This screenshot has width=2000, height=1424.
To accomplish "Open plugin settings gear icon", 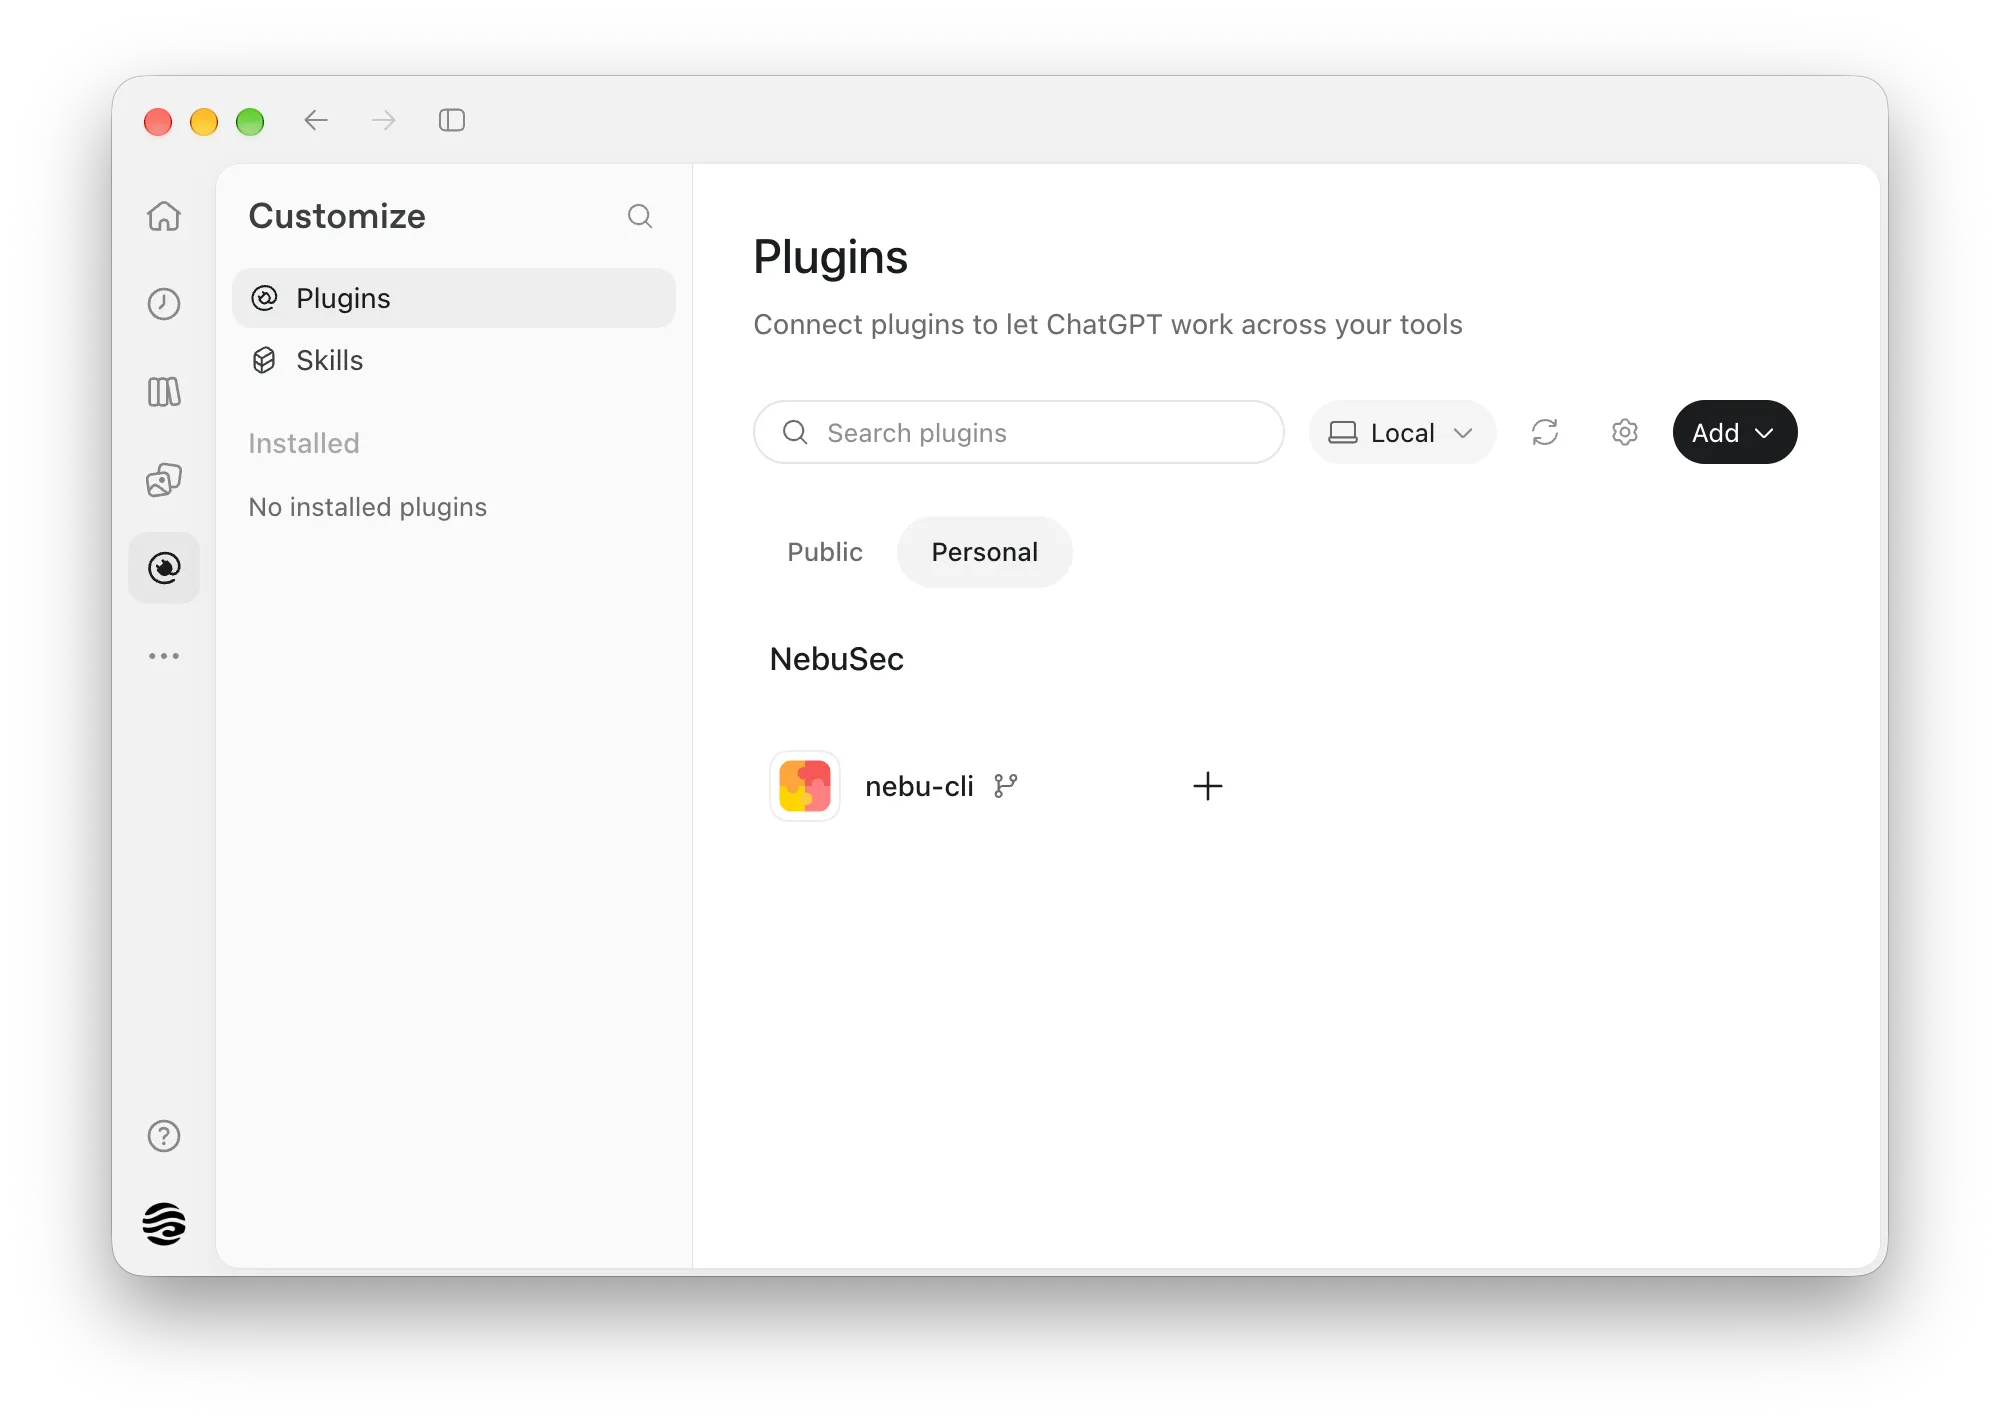I will tap(1625, 432).
